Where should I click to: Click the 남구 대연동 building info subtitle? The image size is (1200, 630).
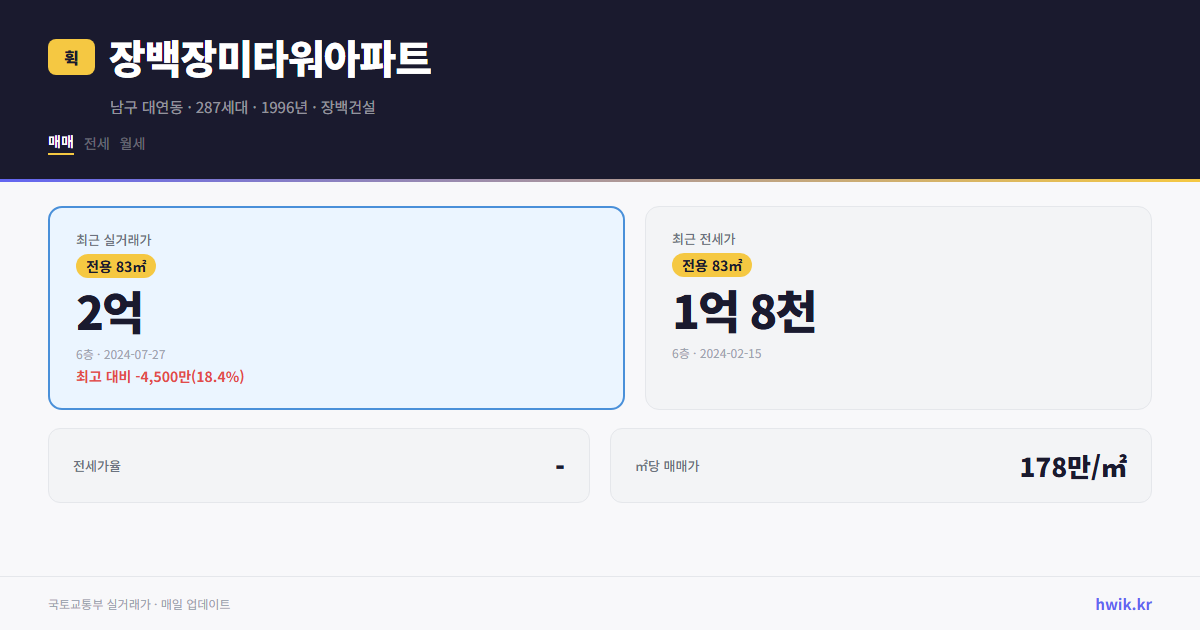[244, 107]
